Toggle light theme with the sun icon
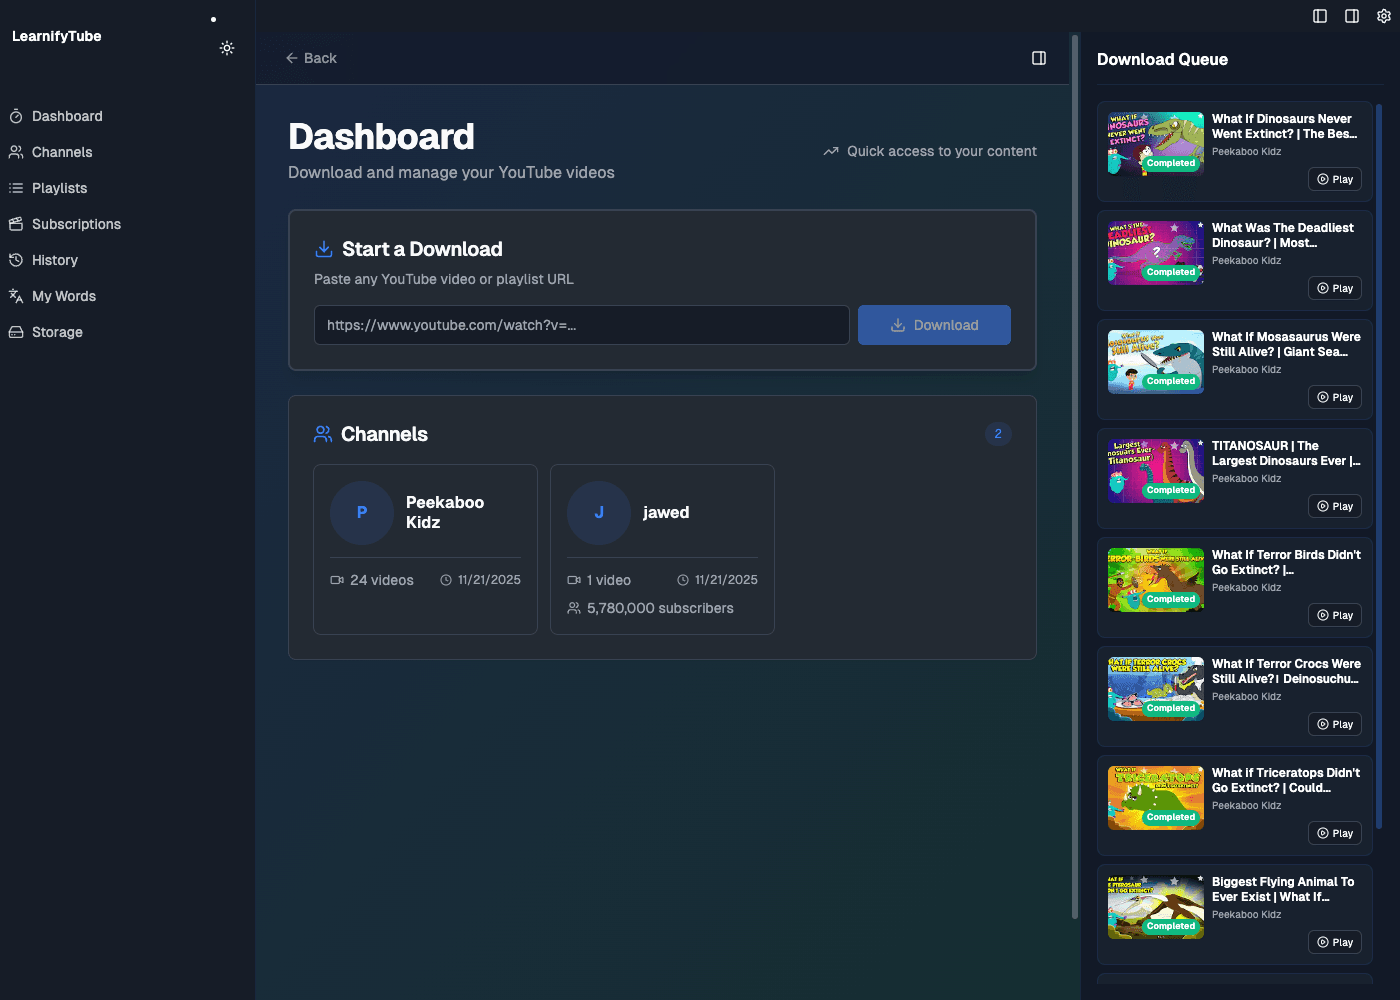Viewport: 1400px width, 1000px height. pyautogui.click(x=227, y=48)
